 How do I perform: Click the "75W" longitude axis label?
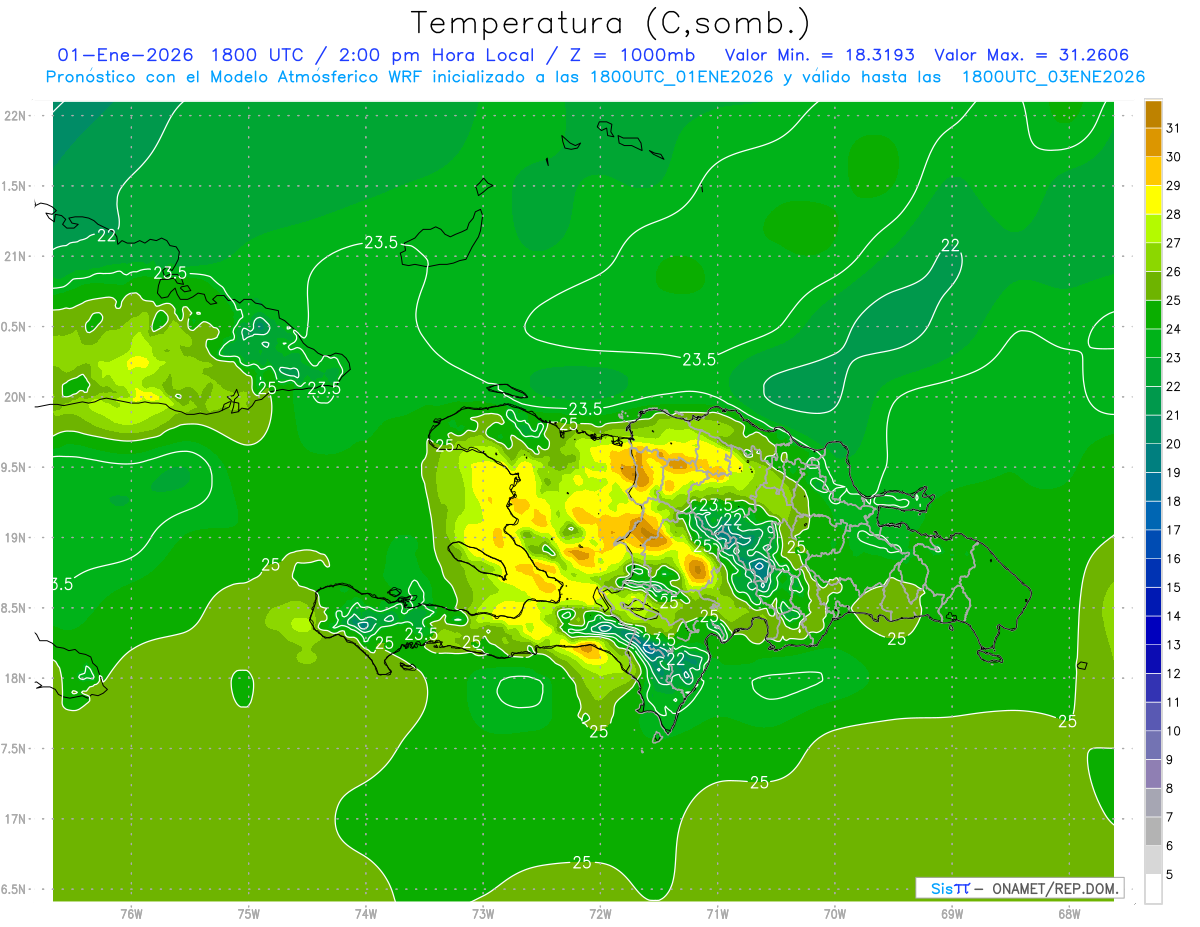coord(249,913)
